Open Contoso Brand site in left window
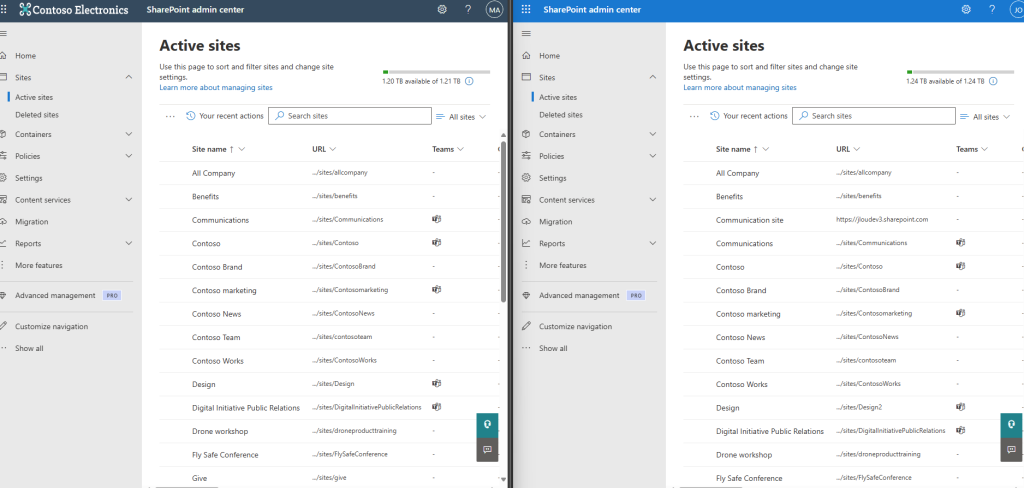This screenshot has height=488, width=1024. [217, 267]
